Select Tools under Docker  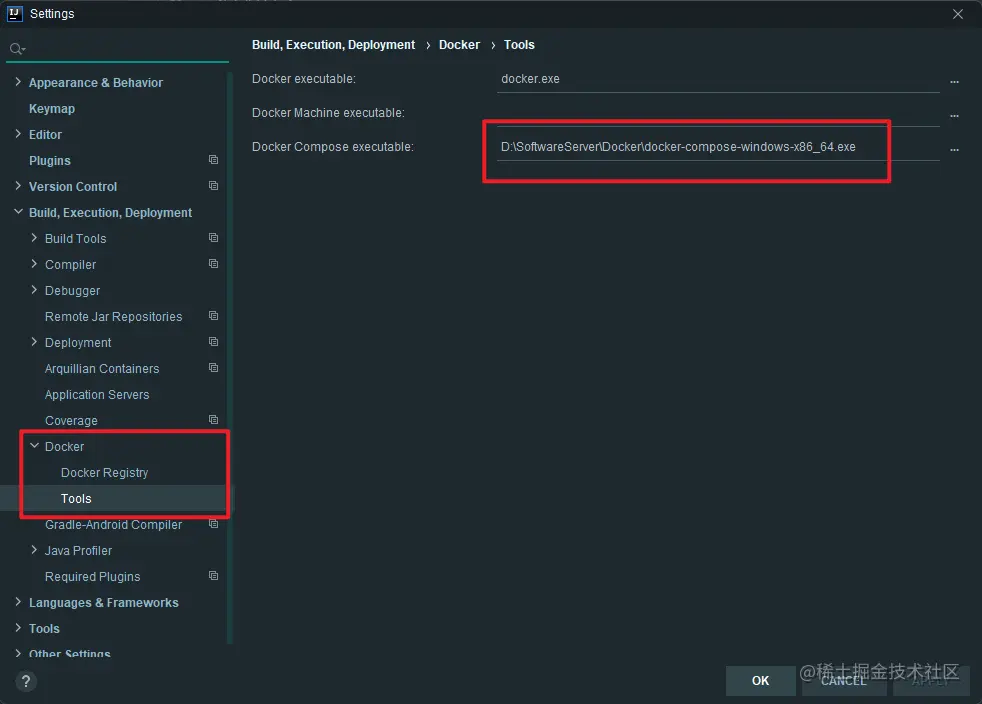pos(76,499)
